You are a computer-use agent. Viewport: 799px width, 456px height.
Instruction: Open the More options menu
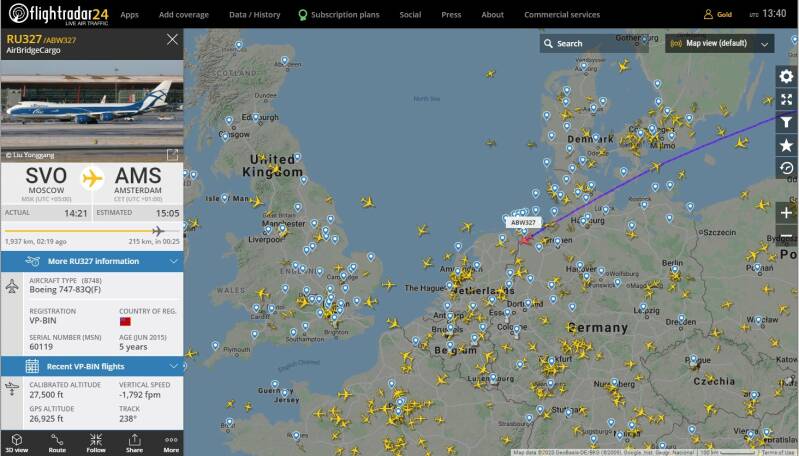[171, 443]
